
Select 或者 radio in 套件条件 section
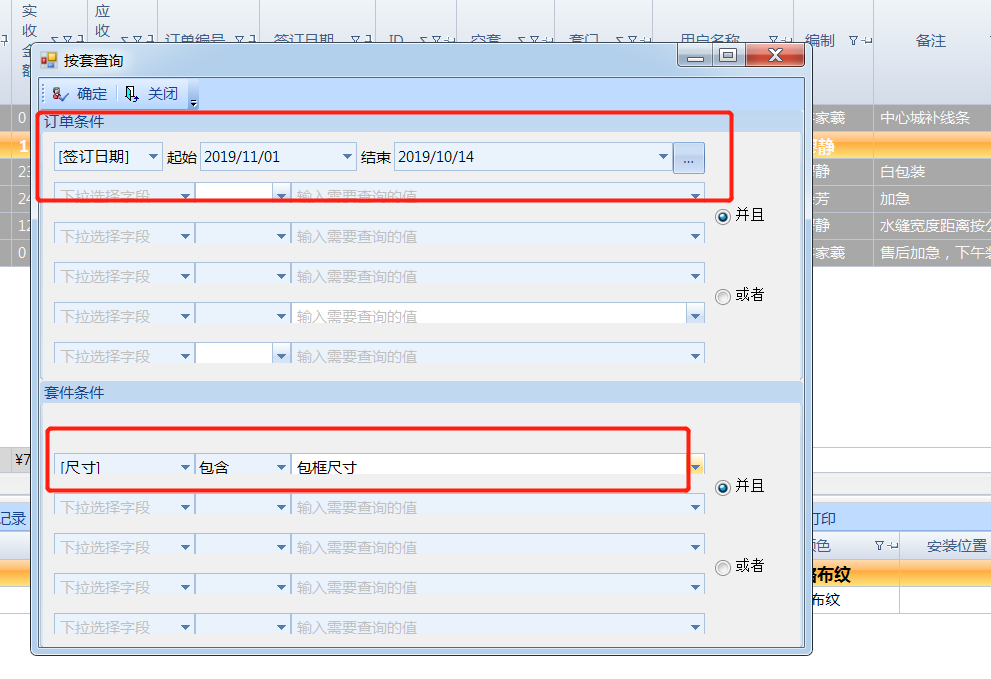pyautogui.click(x=723, y=567)
